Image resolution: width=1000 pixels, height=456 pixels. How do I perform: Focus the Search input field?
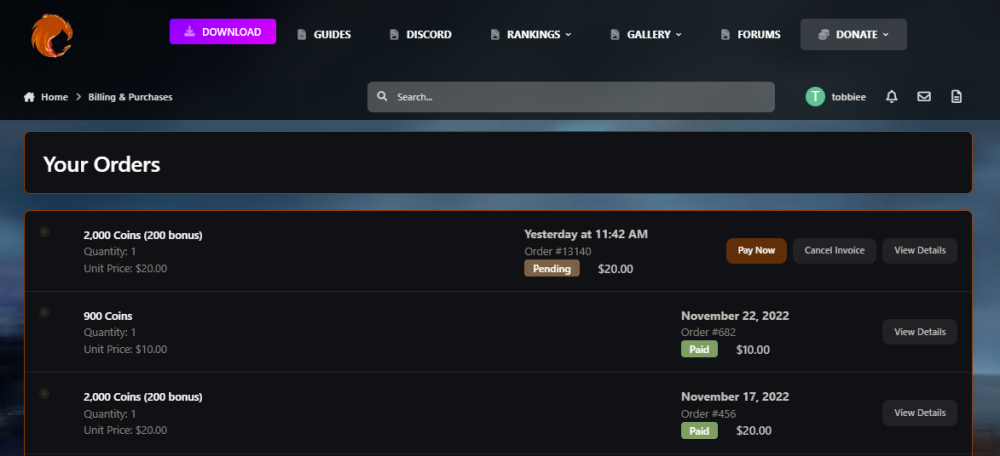(x=571, y=97)
